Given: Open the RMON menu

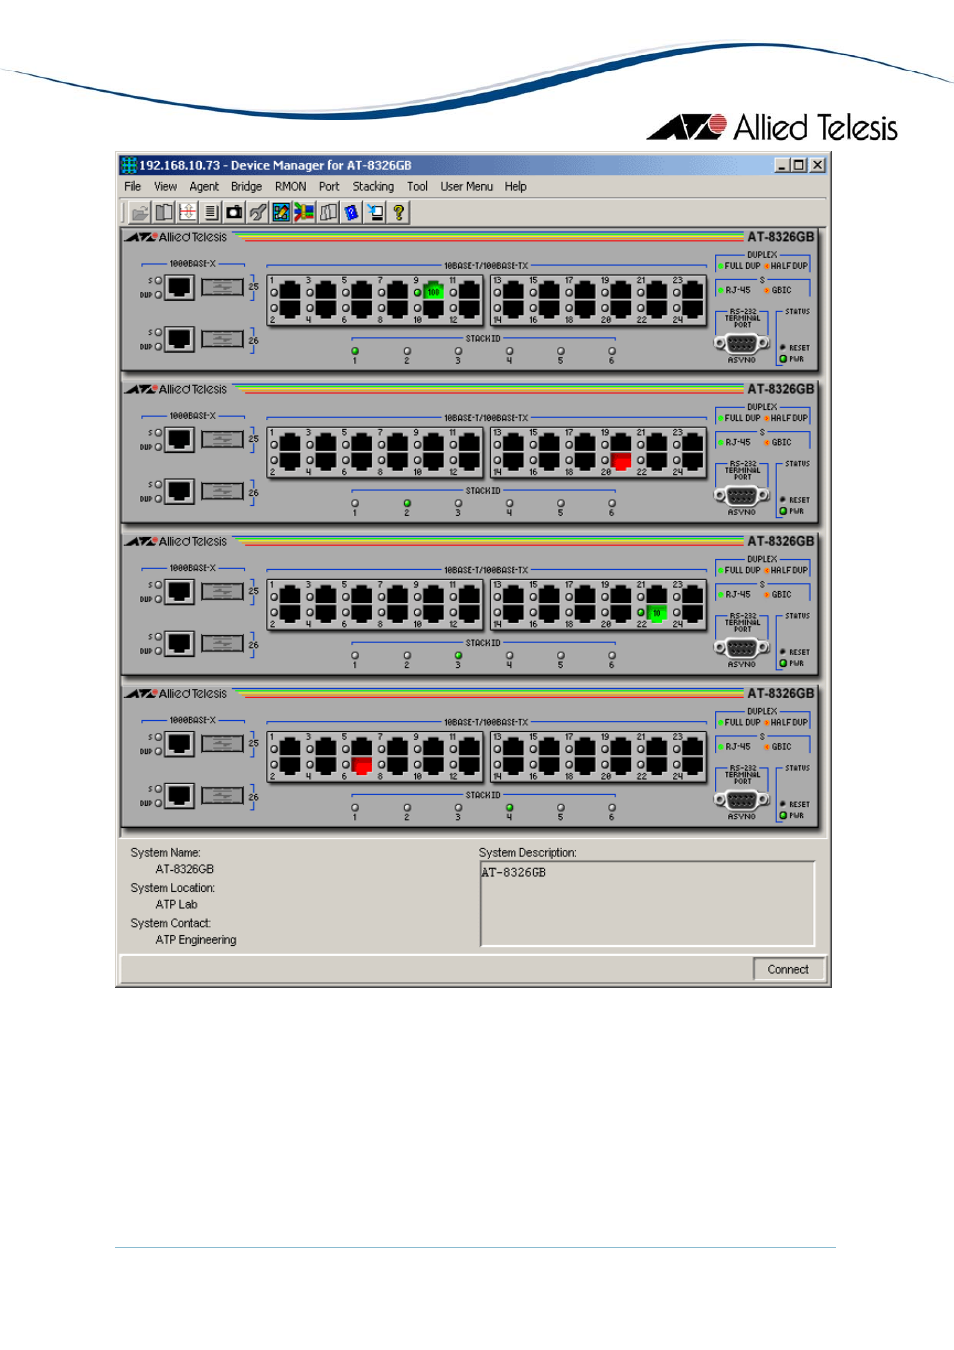Looking at the screenshot, I should pos(291,187).
